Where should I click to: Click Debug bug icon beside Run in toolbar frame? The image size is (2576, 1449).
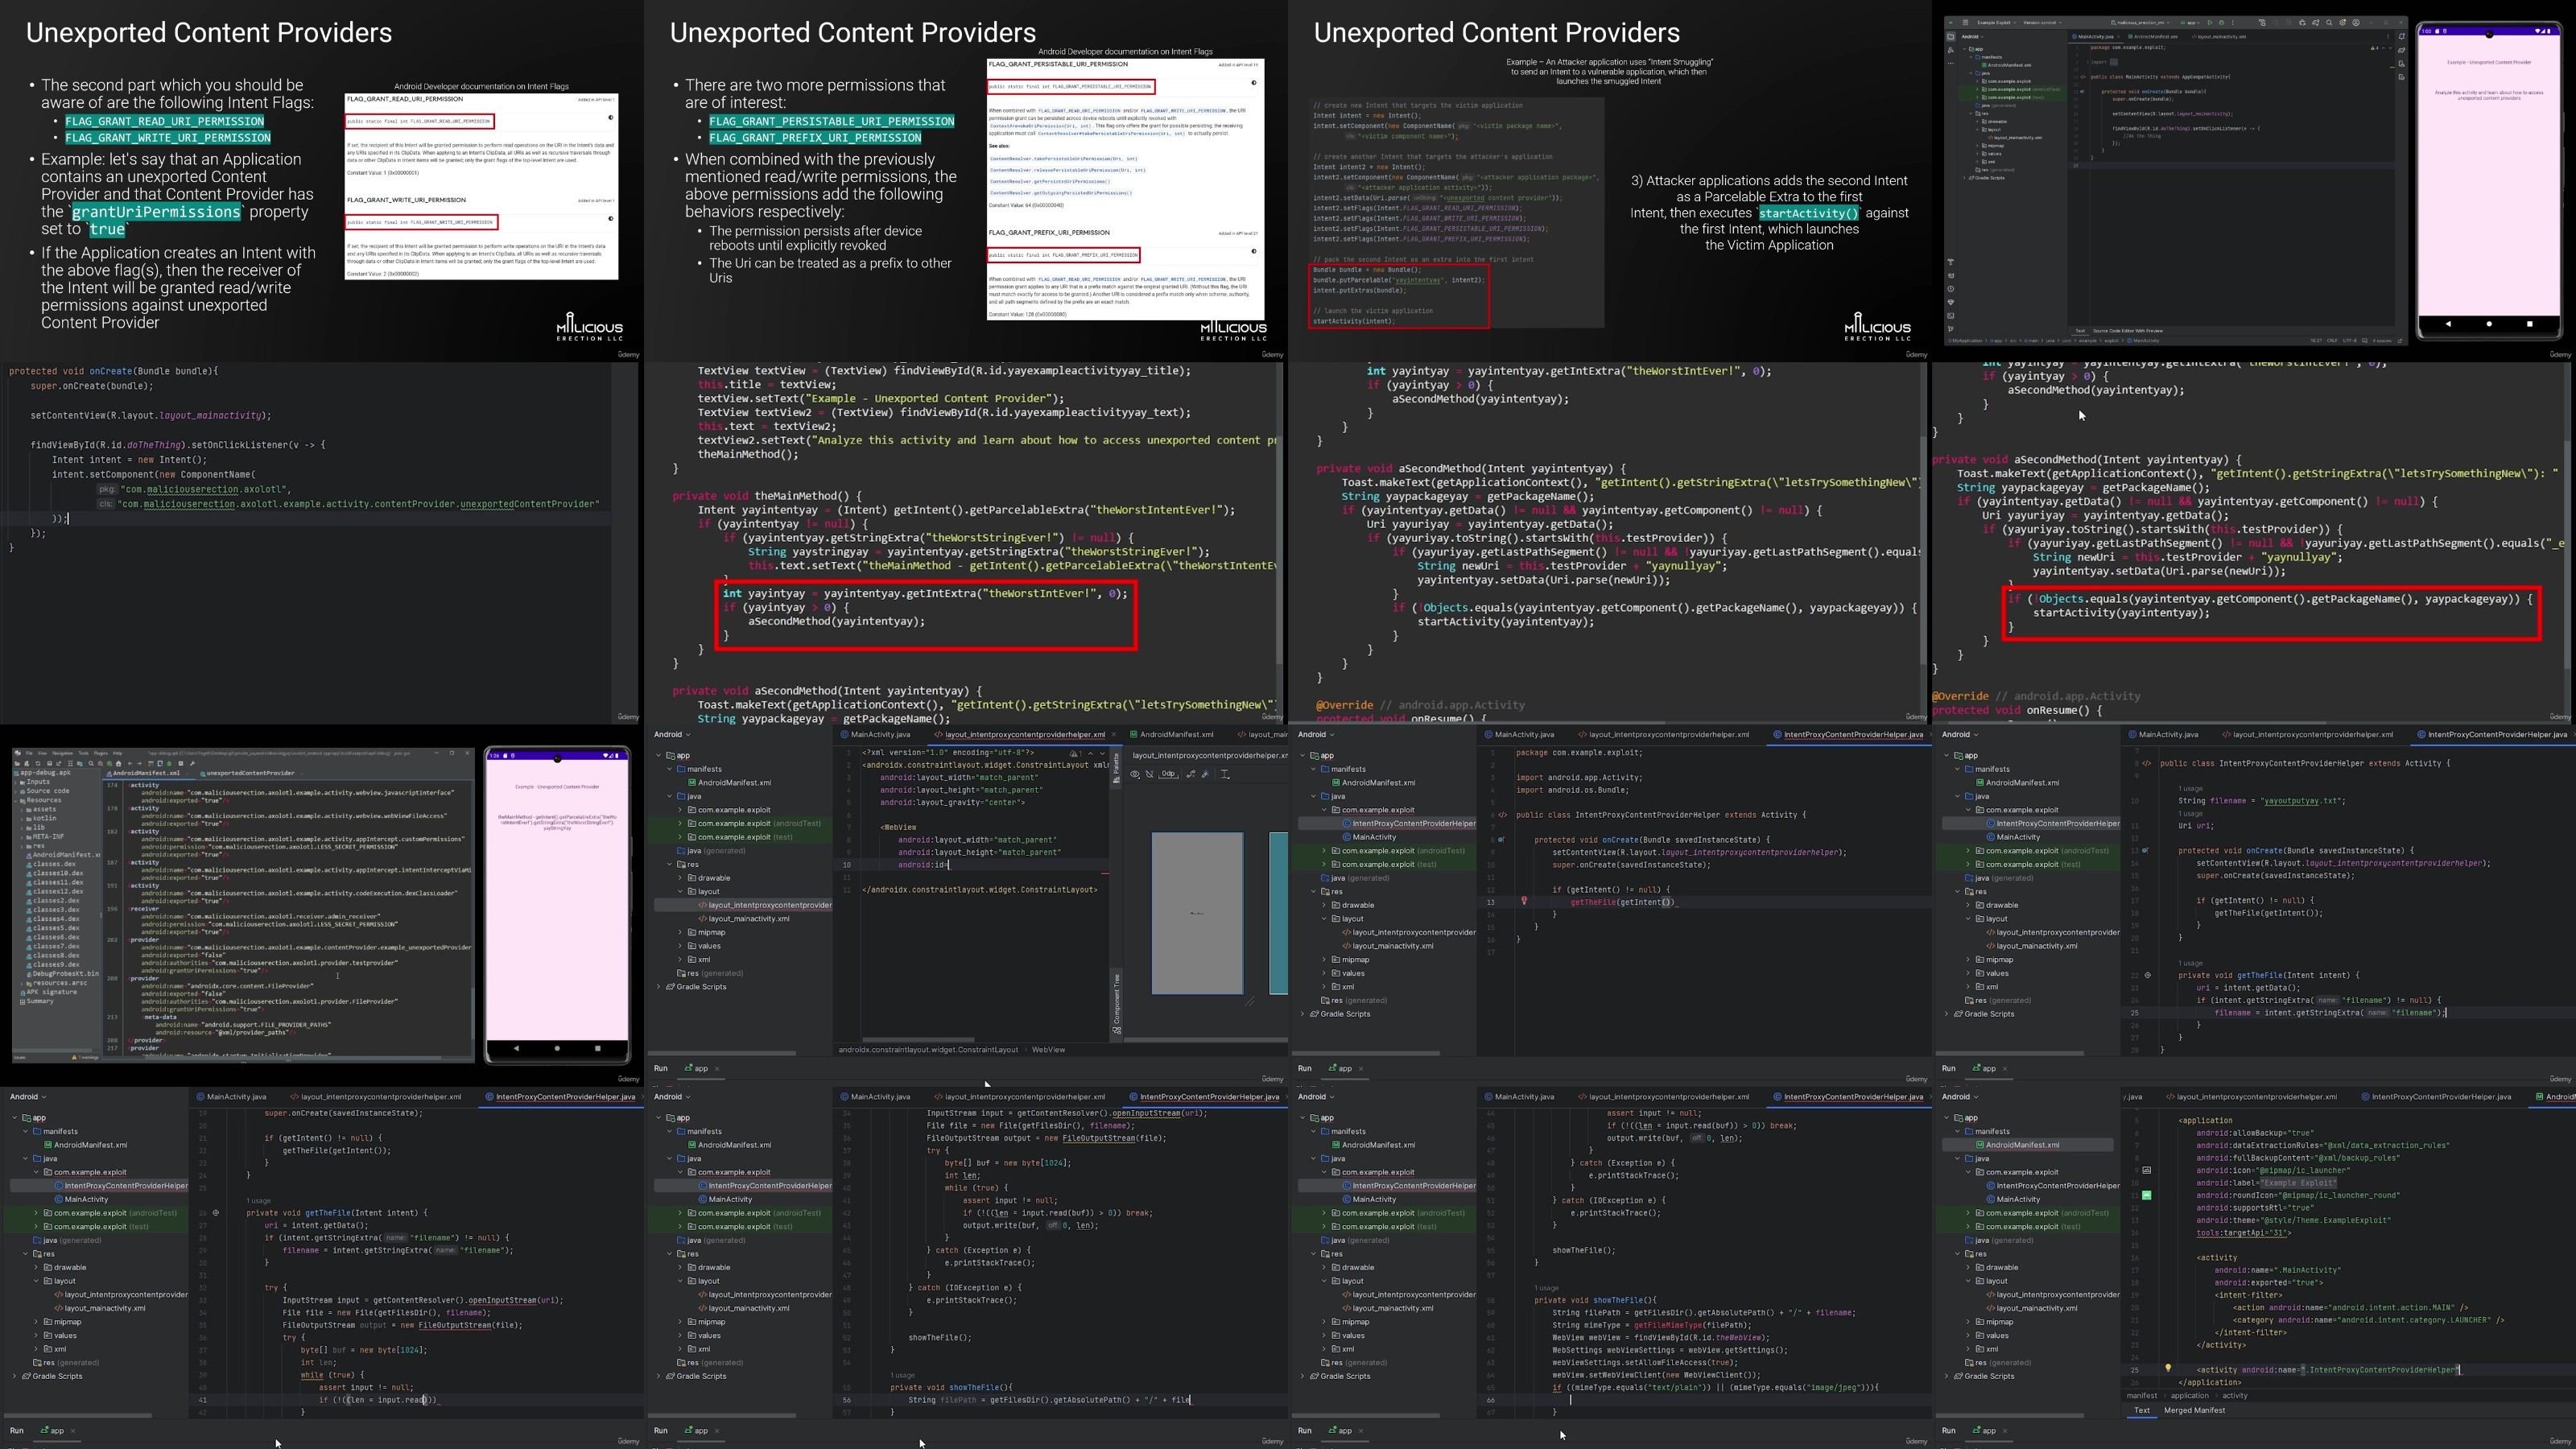2222,23
